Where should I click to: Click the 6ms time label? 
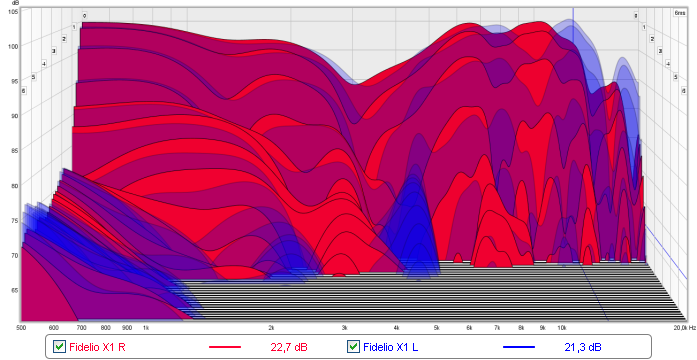point(680,13)
